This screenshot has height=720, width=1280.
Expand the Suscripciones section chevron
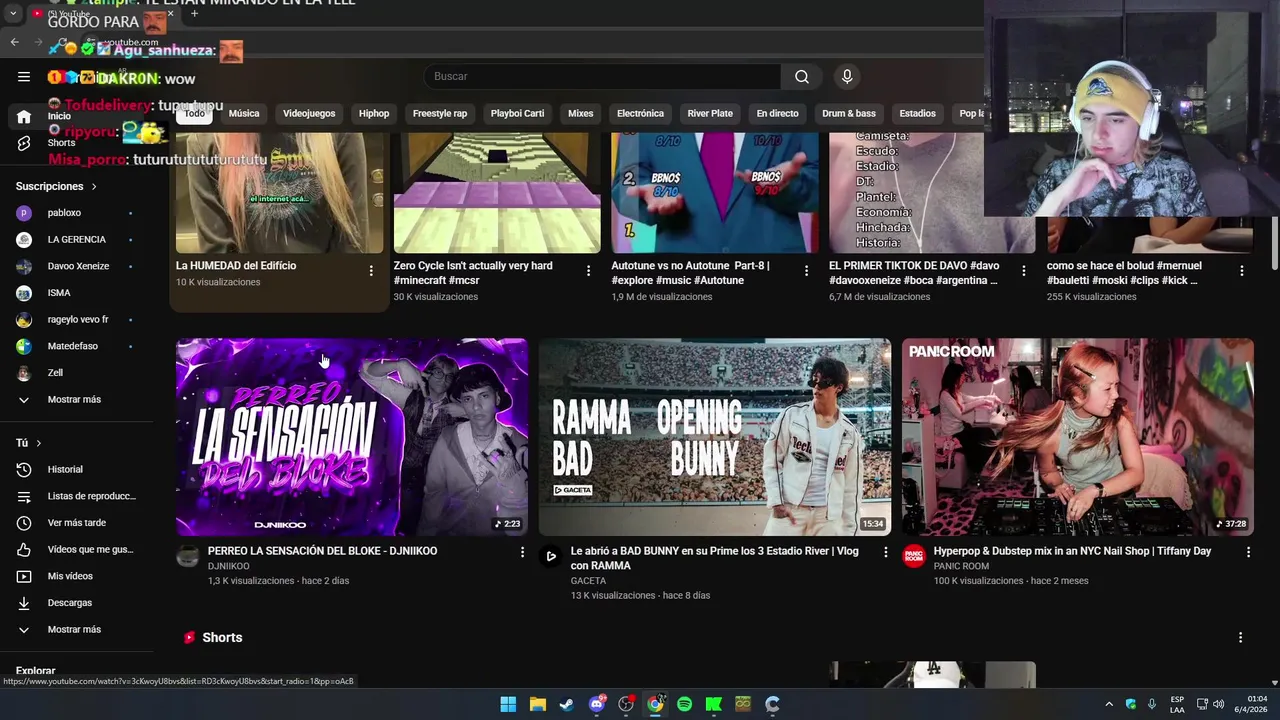pyautogui.click(x=94, y=187)
